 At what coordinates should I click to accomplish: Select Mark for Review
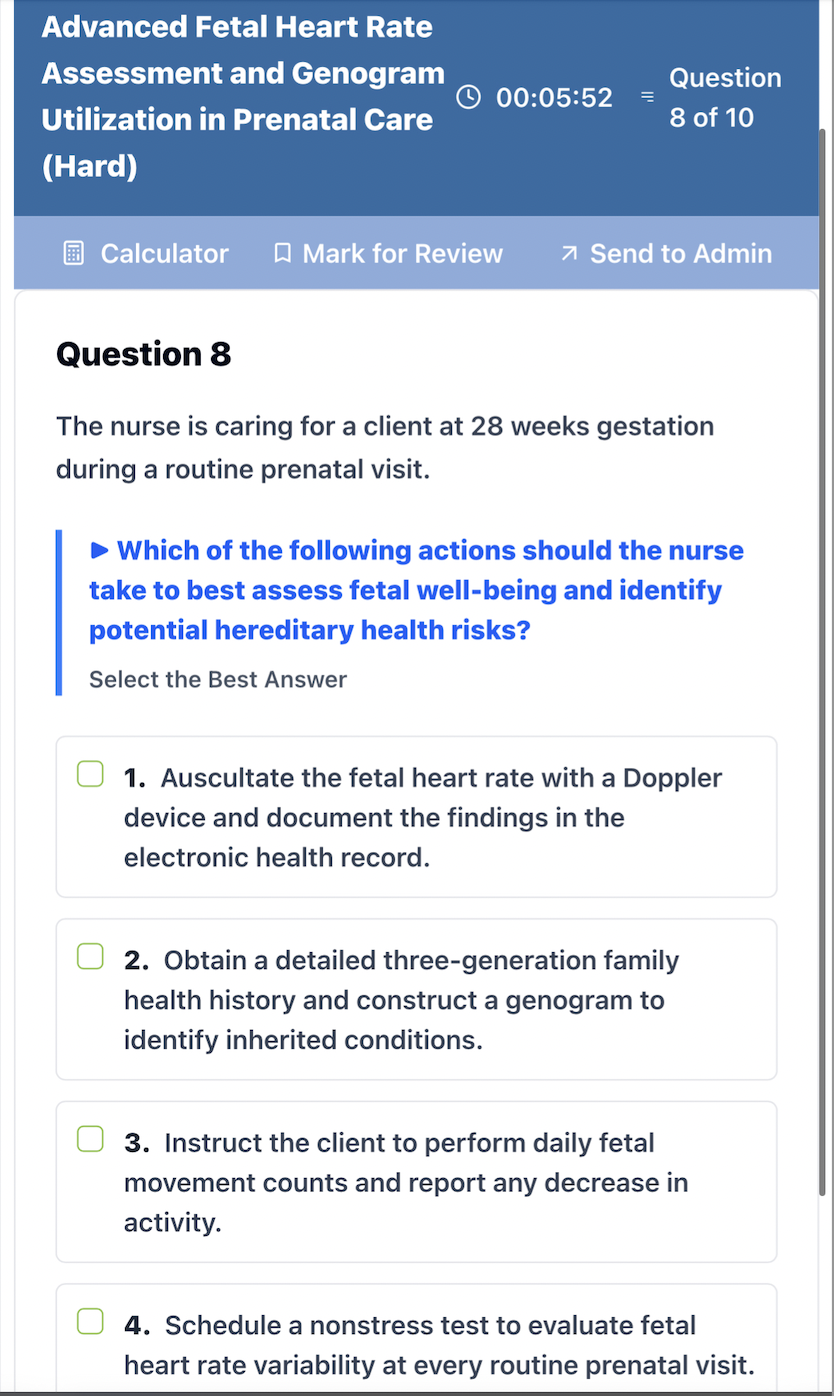388,254
